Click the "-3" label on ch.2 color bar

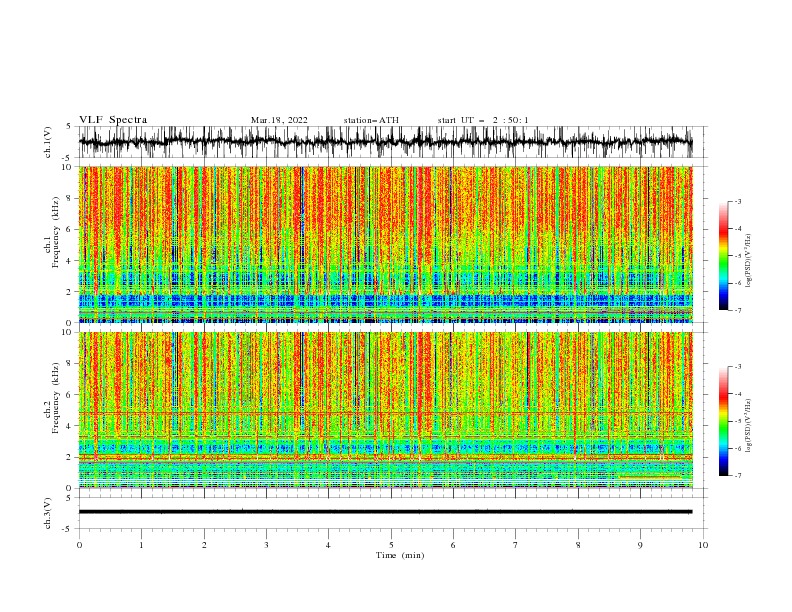(x=737, y=367)
